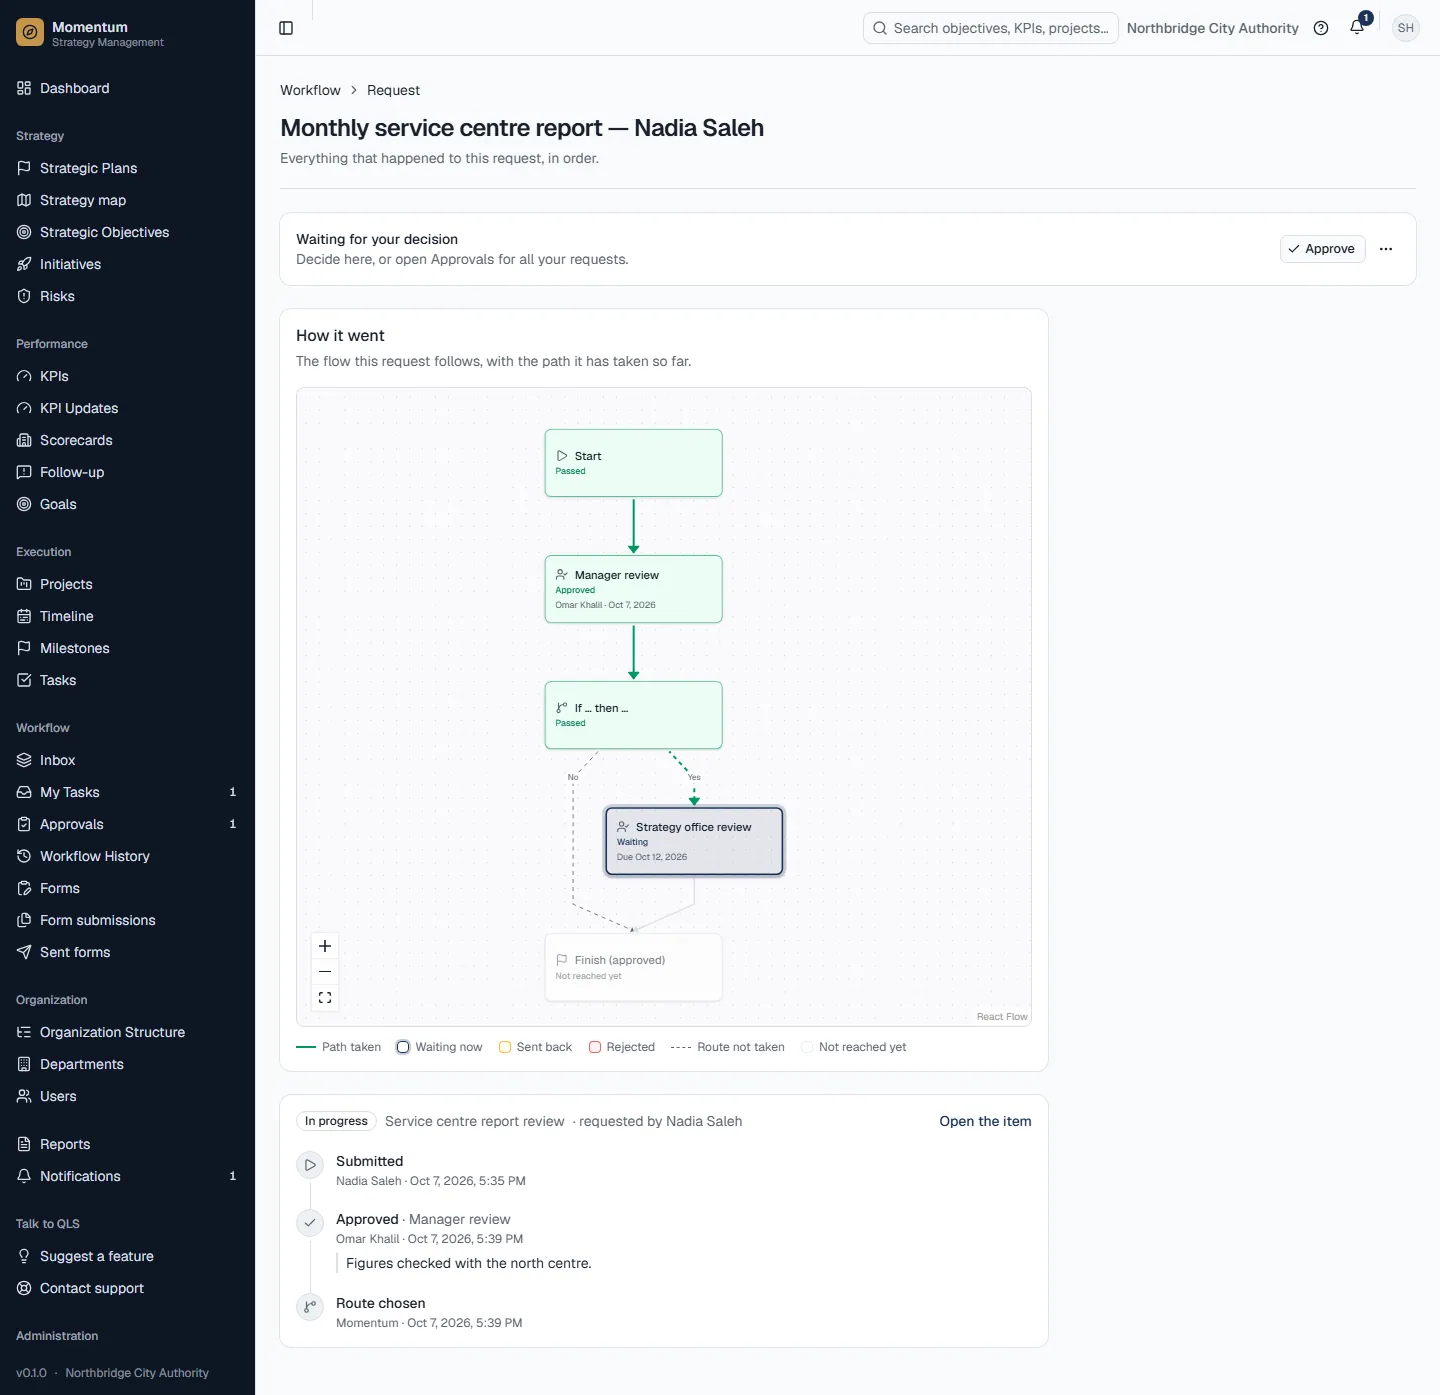Image resolution: width=1440 pixels, height=1395 pixels.
Task: Open Workflow Inbox
Action: point(127,760)
